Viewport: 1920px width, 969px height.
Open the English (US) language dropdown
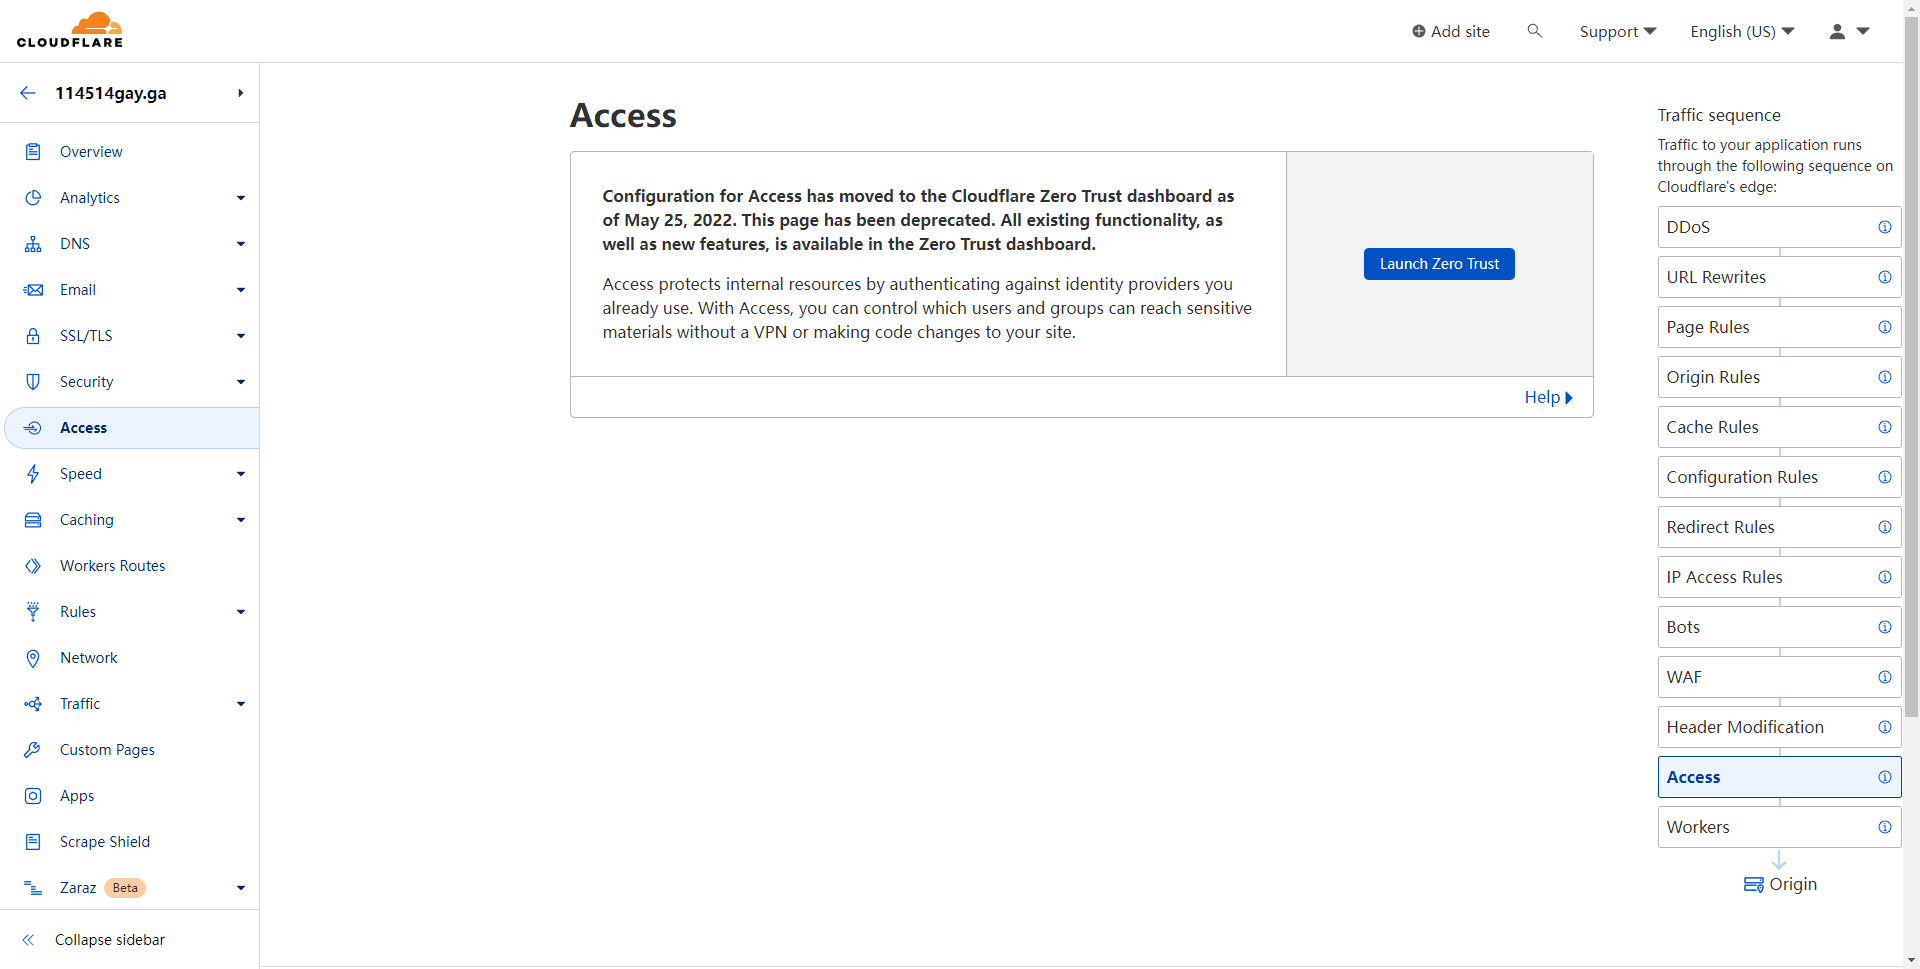click(x=1742, y=32)
